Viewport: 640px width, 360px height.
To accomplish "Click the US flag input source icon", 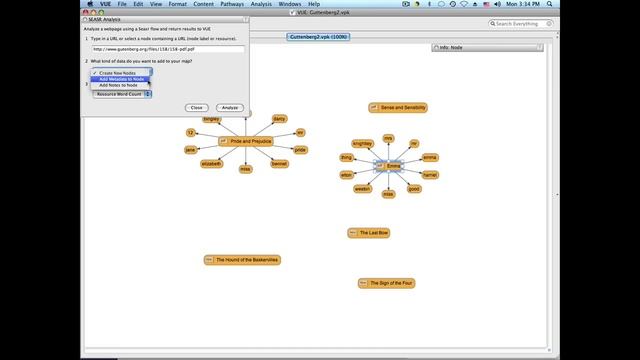I will [x=486, y=4].
